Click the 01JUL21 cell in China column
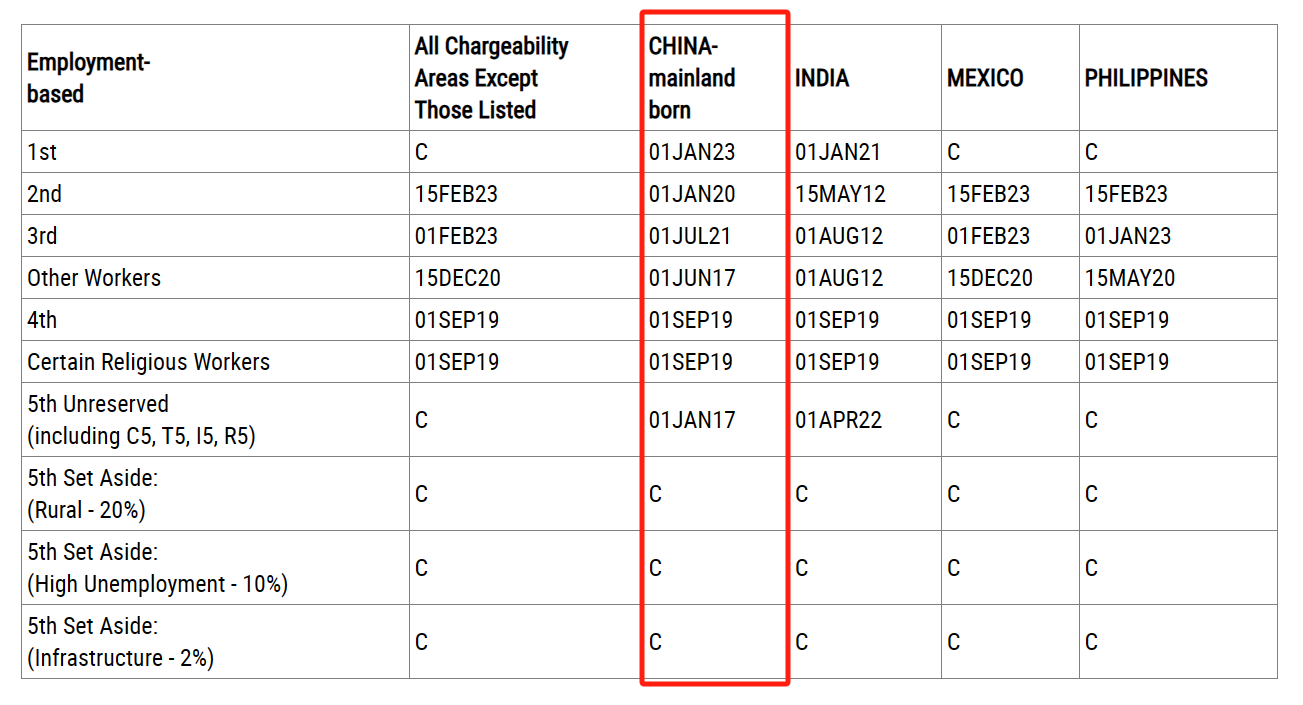The width and height of the screenshot is (1303, 705). [x=690, y=236]
